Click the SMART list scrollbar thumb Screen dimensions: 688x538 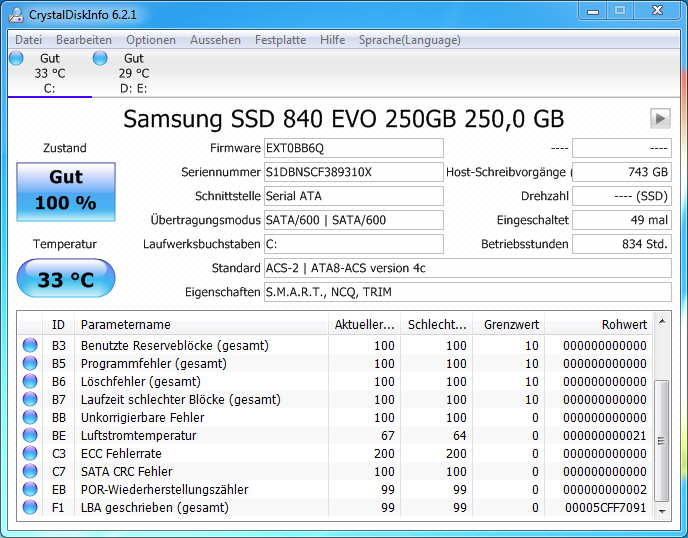(662, 441)
